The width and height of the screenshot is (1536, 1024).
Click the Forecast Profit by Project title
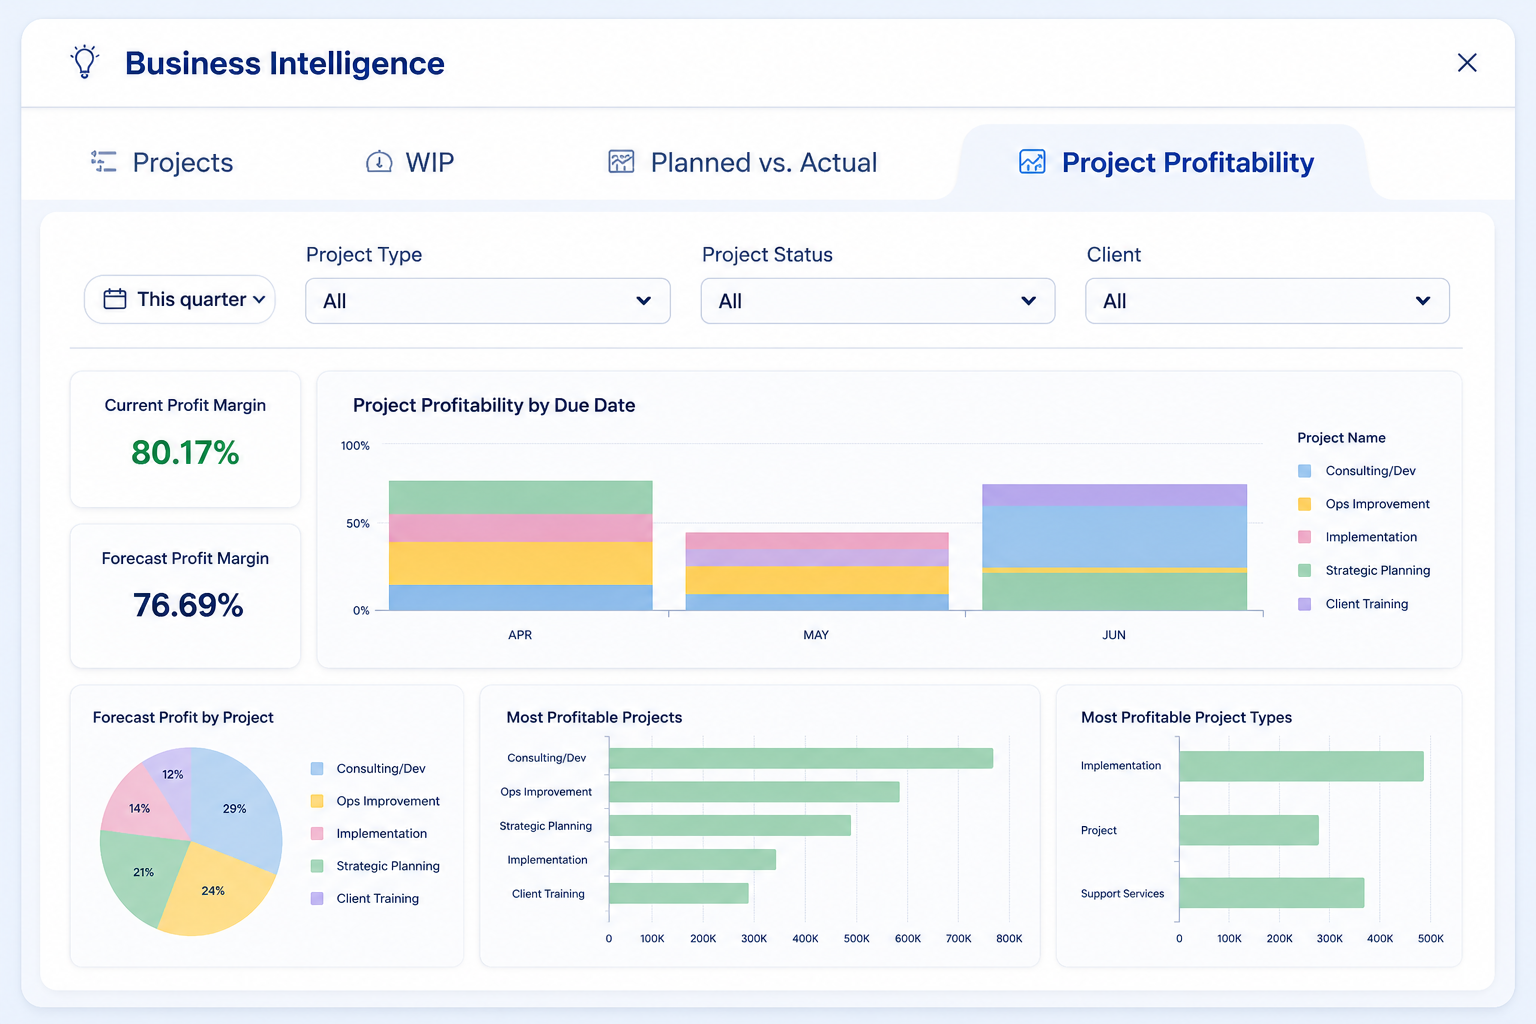point(183,717)
